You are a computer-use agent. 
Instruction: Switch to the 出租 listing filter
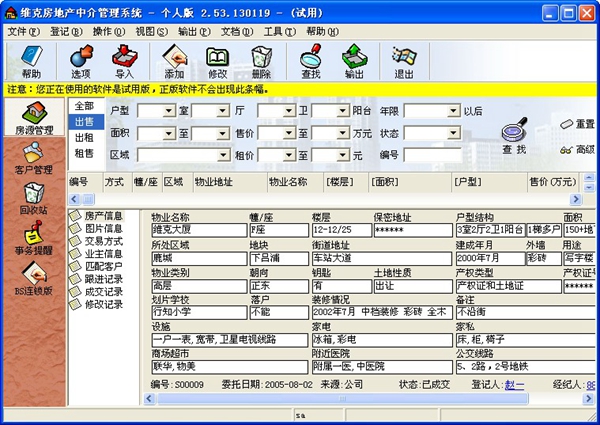(x=84, y=138)
